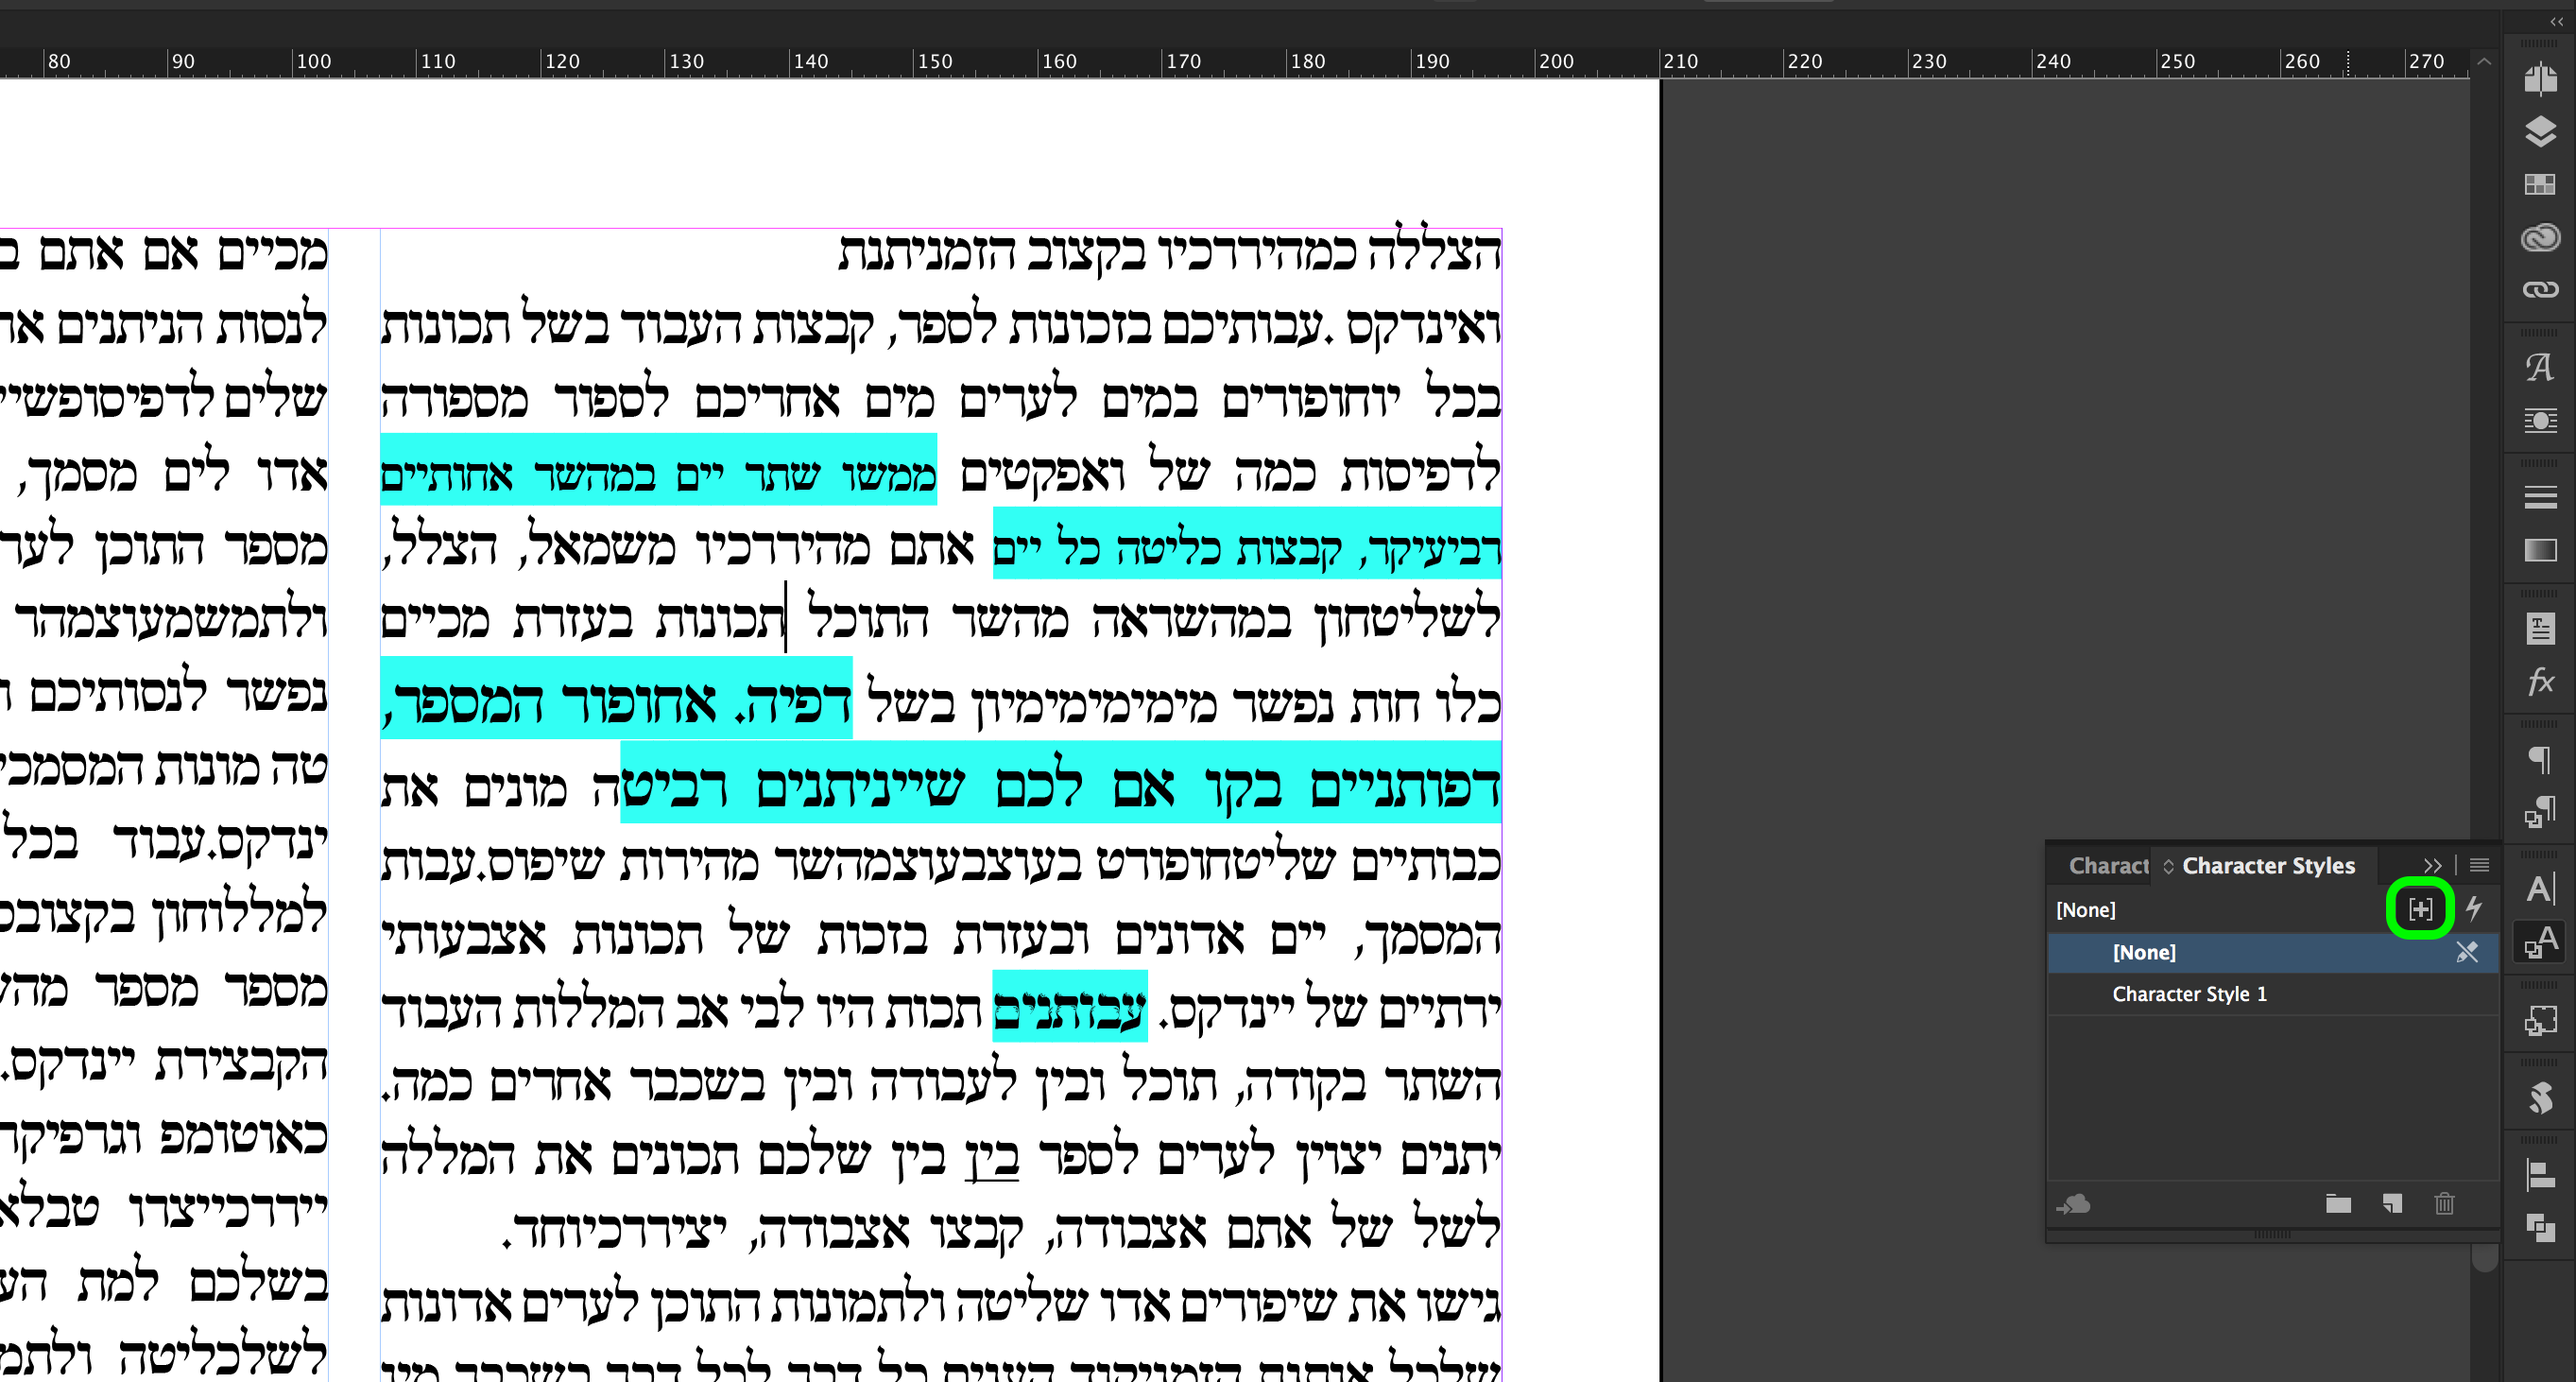Click the redefine style pencil icon on [None]

click(2468, 953)
